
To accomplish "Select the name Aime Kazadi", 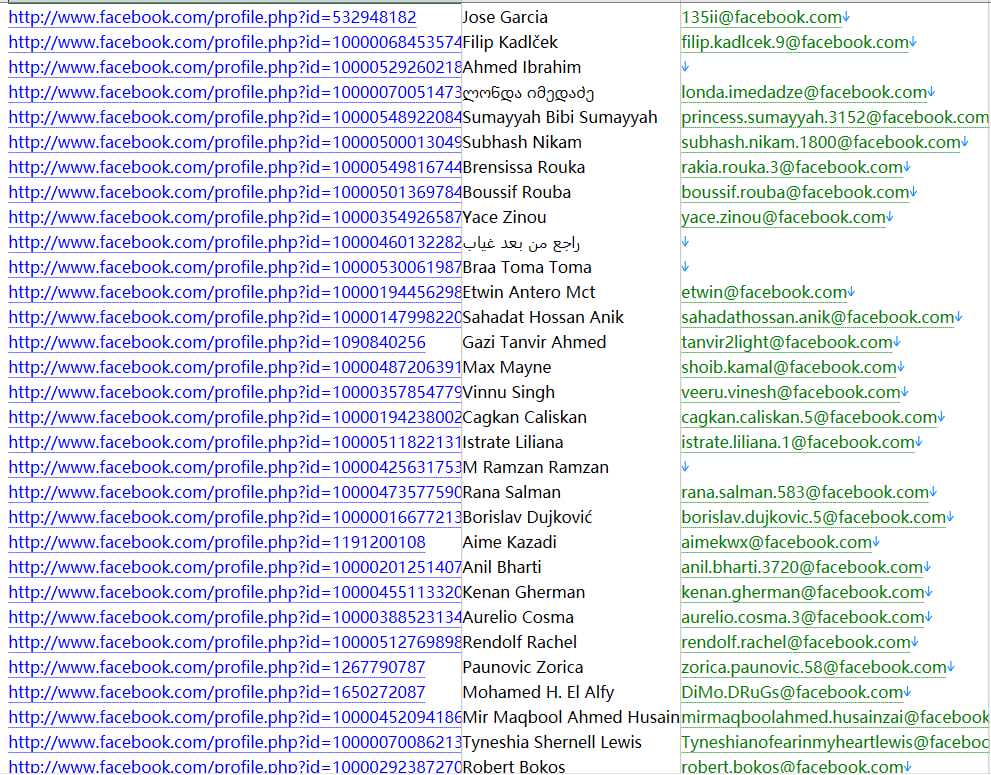I will pyautogui.click(x=510, y=542).
